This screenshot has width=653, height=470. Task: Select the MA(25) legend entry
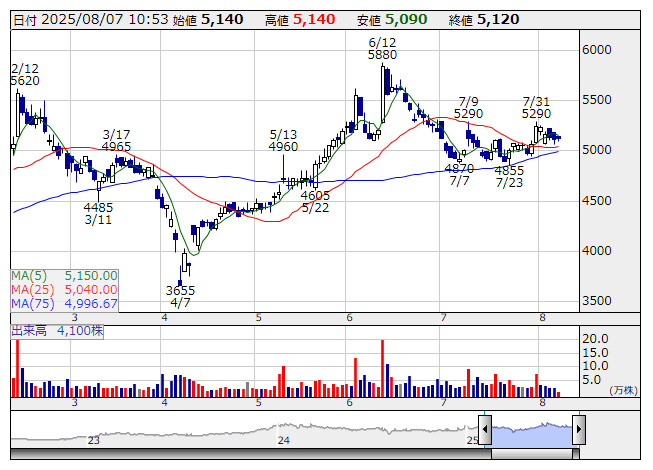(x=65, y=289)
